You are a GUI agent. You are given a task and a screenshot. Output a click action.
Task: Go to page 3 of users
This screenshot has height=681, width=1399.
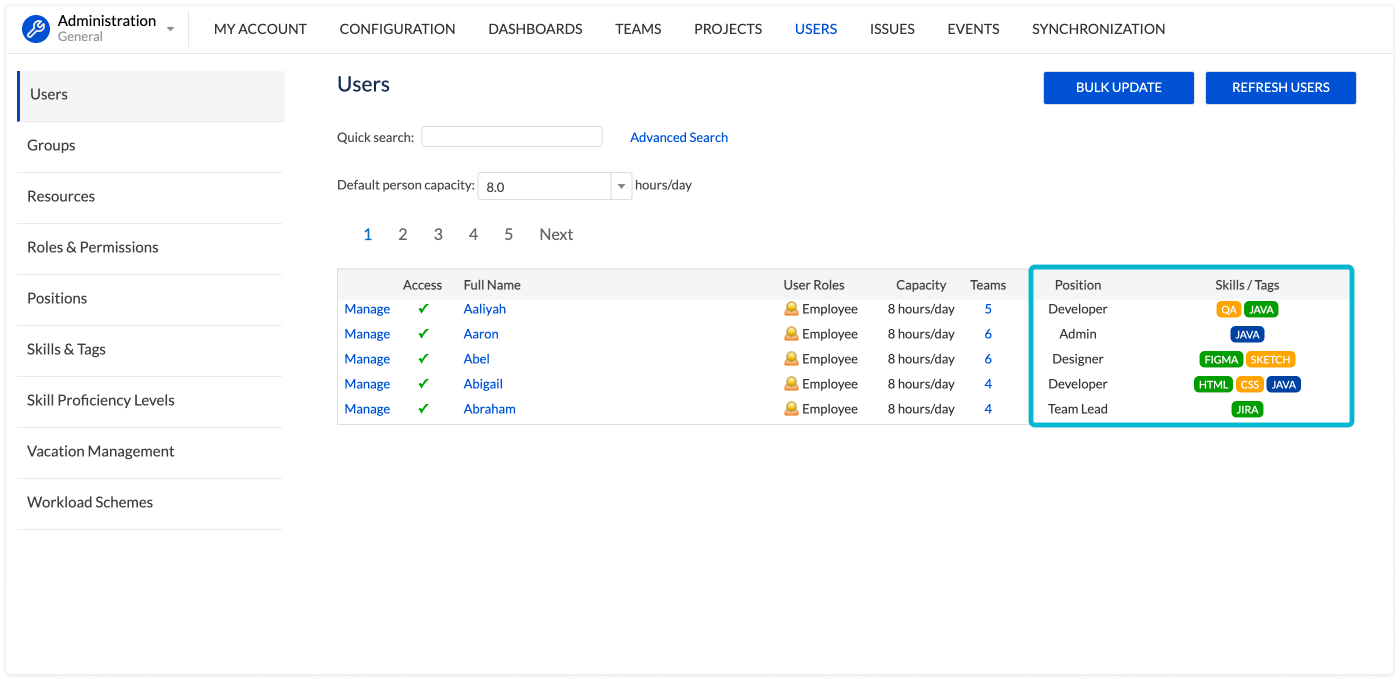[x=438, y=234]
